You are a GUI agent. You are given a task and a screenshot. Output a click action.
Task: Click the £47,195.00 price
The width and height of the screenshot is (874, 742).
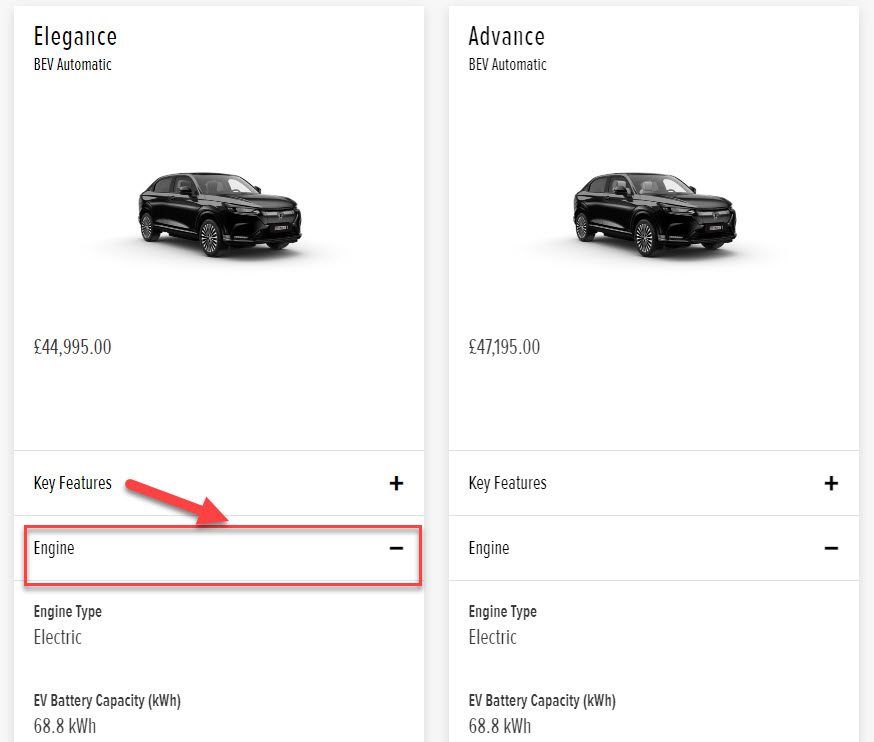coord(504,347)
